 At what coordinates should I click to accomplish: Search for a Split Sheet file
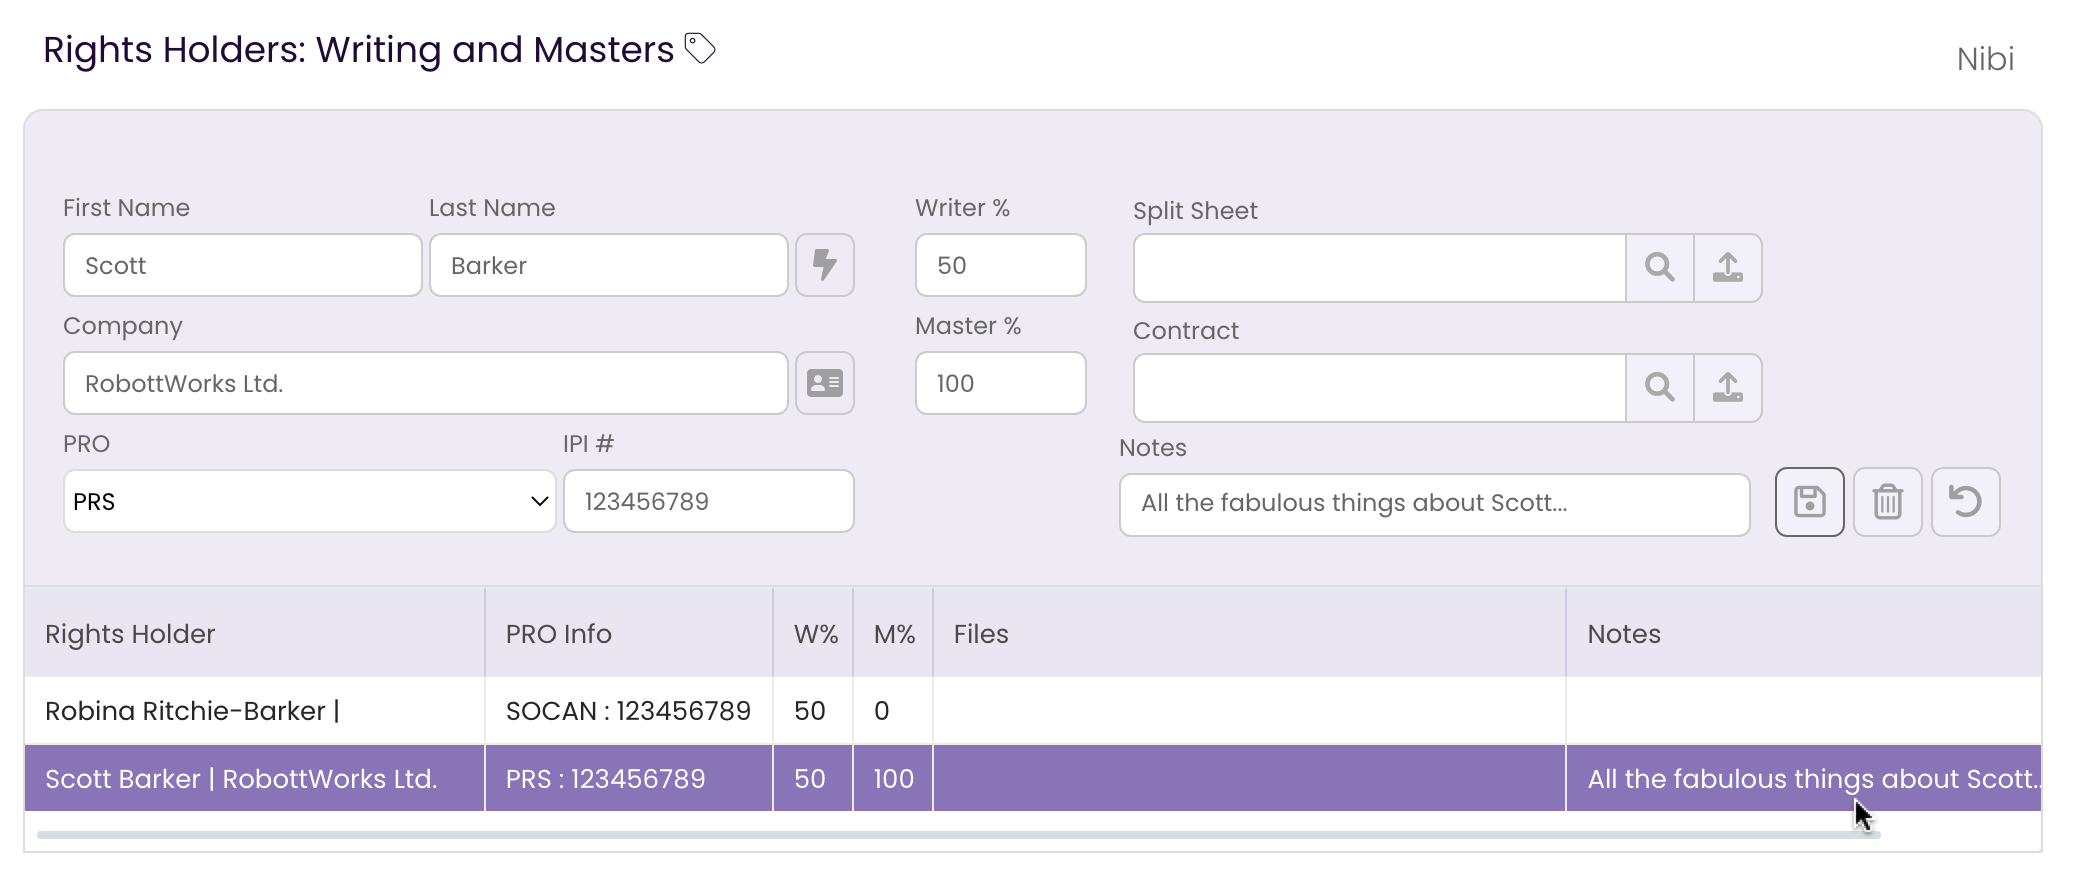coord(1660,268)
